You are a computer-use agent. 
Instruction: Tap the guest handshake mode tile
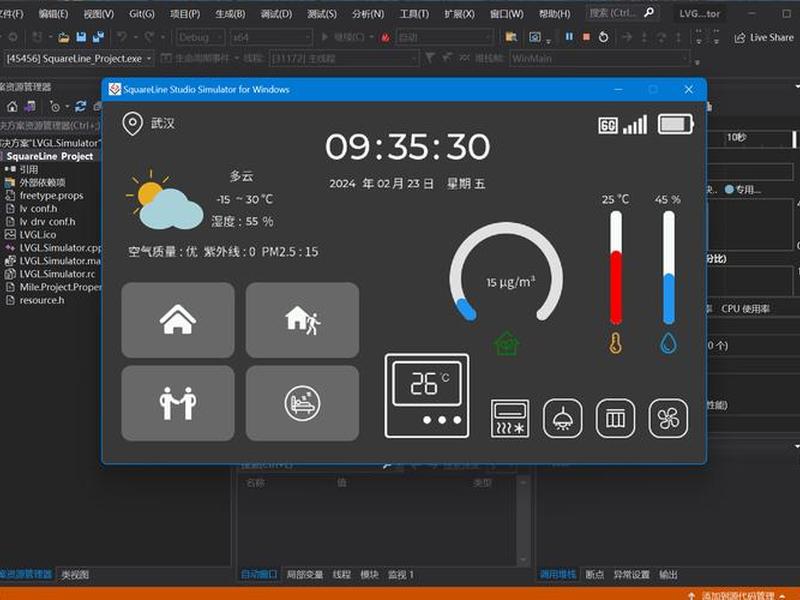pyautogui.click(x=178, y=403)
